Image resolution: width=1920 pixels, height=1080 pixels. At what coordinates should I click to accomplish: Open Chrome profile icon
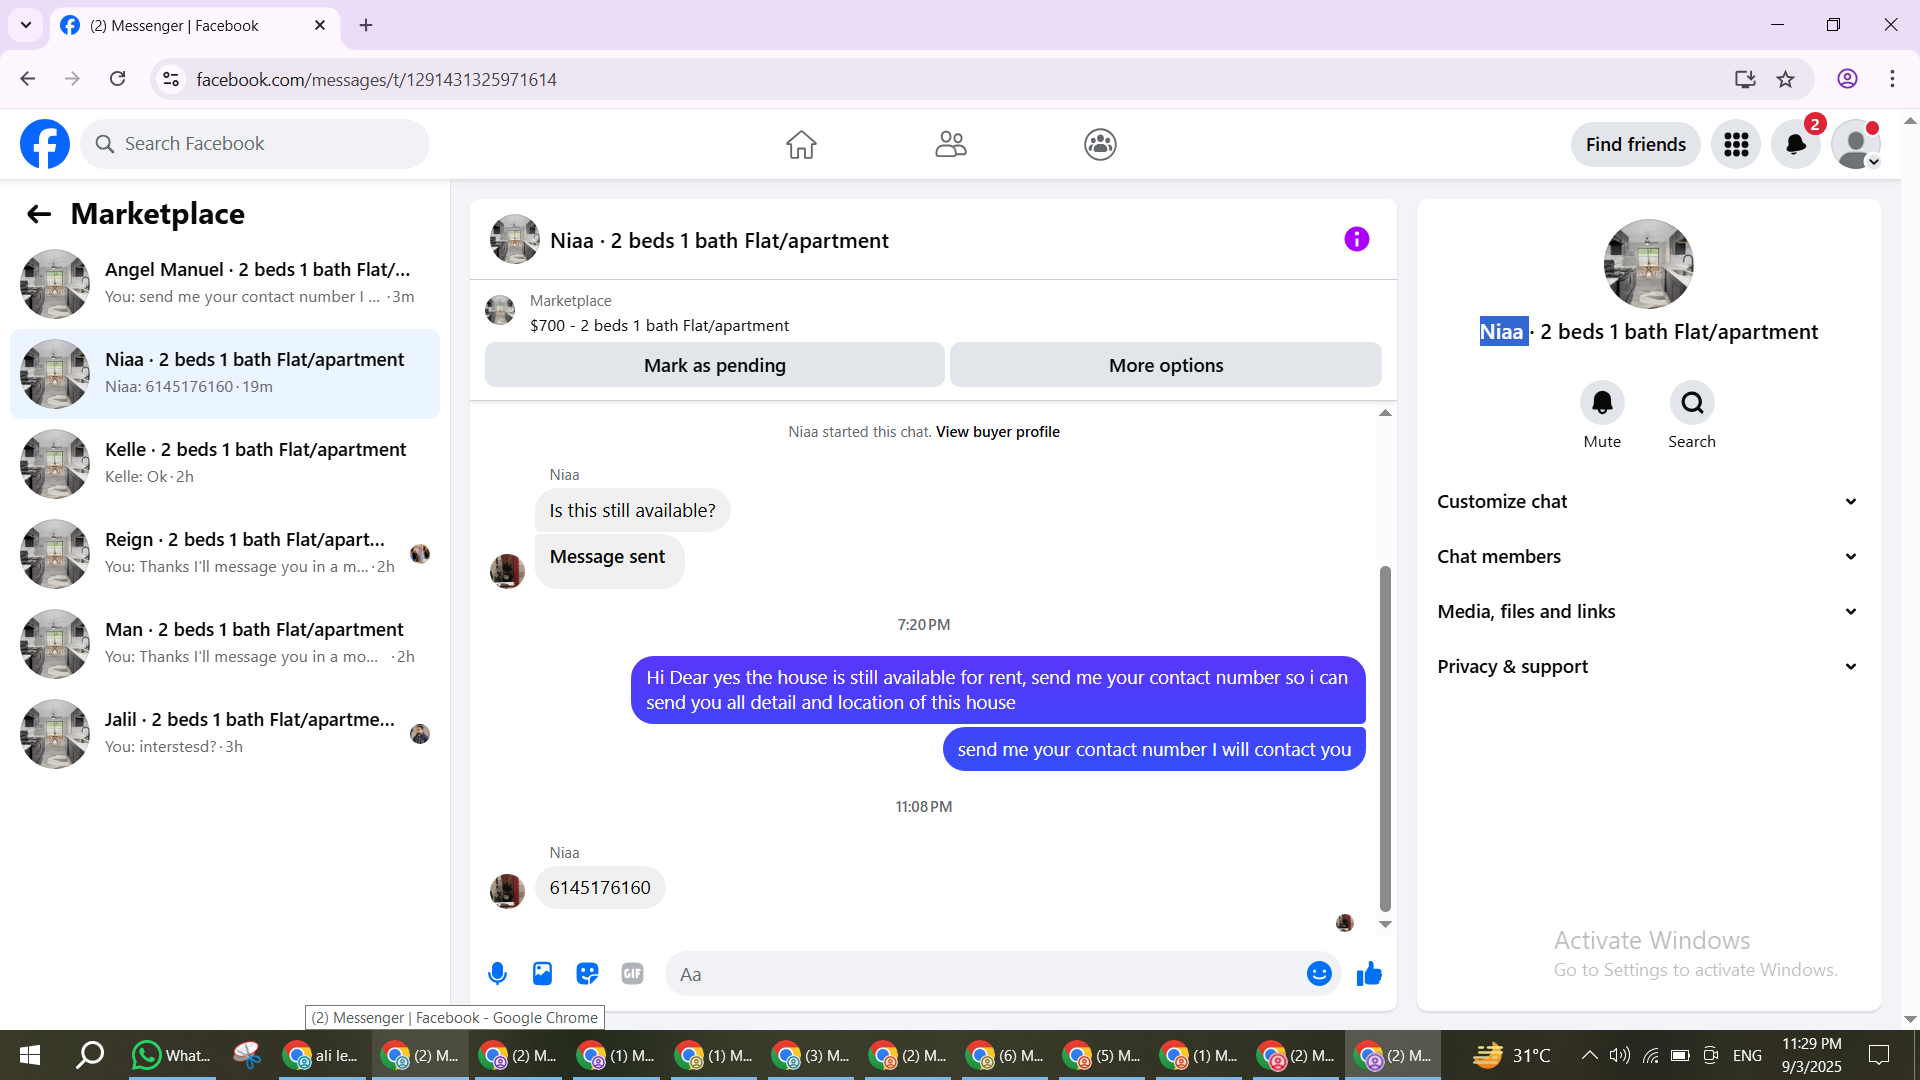[1847, 79]
